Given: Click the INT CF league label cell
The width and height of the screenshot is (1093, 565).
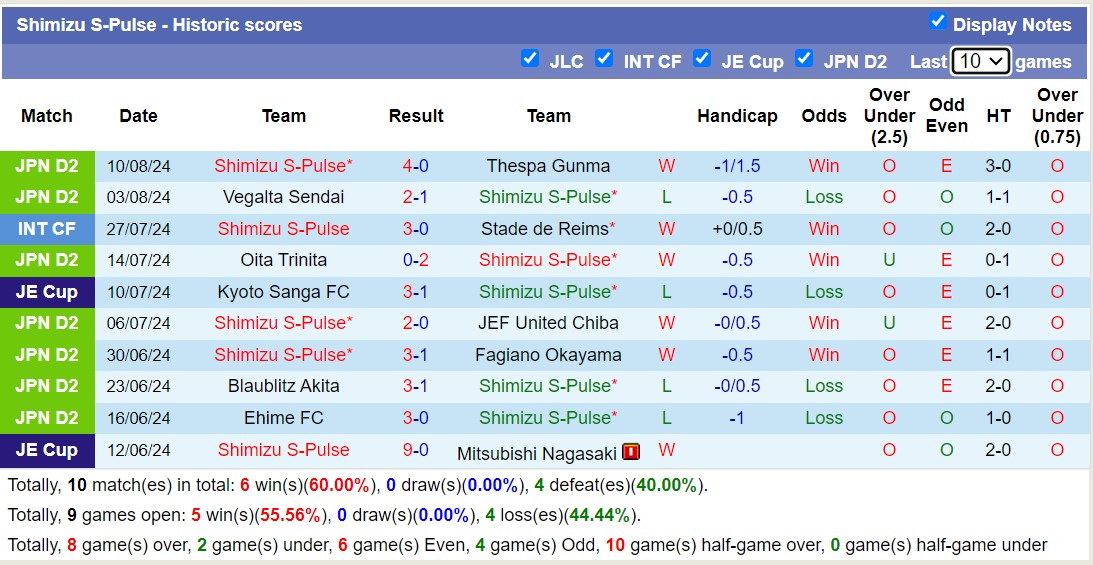Looking at the screenshot, I should click(47, 229).
